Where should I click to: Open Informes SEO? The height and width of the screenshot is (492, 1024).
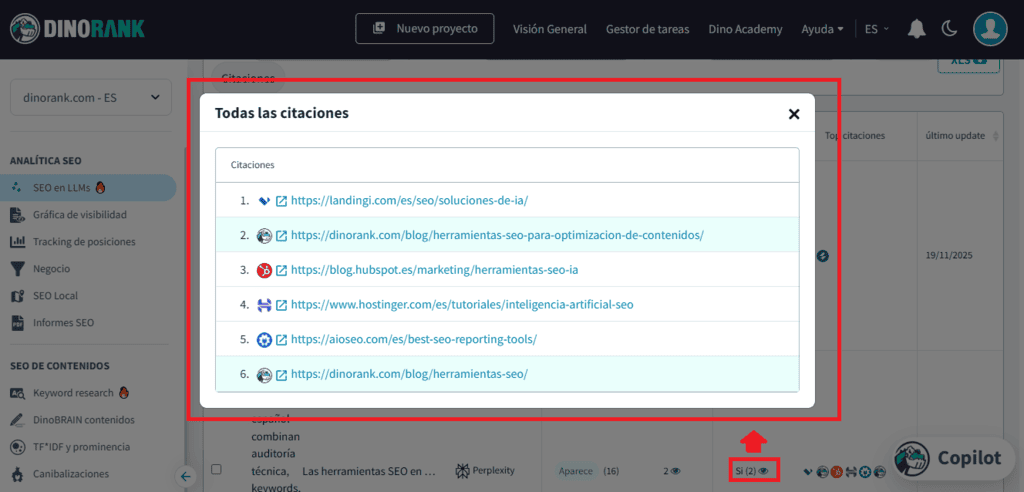pyautogui.click(x=63, y=323)
